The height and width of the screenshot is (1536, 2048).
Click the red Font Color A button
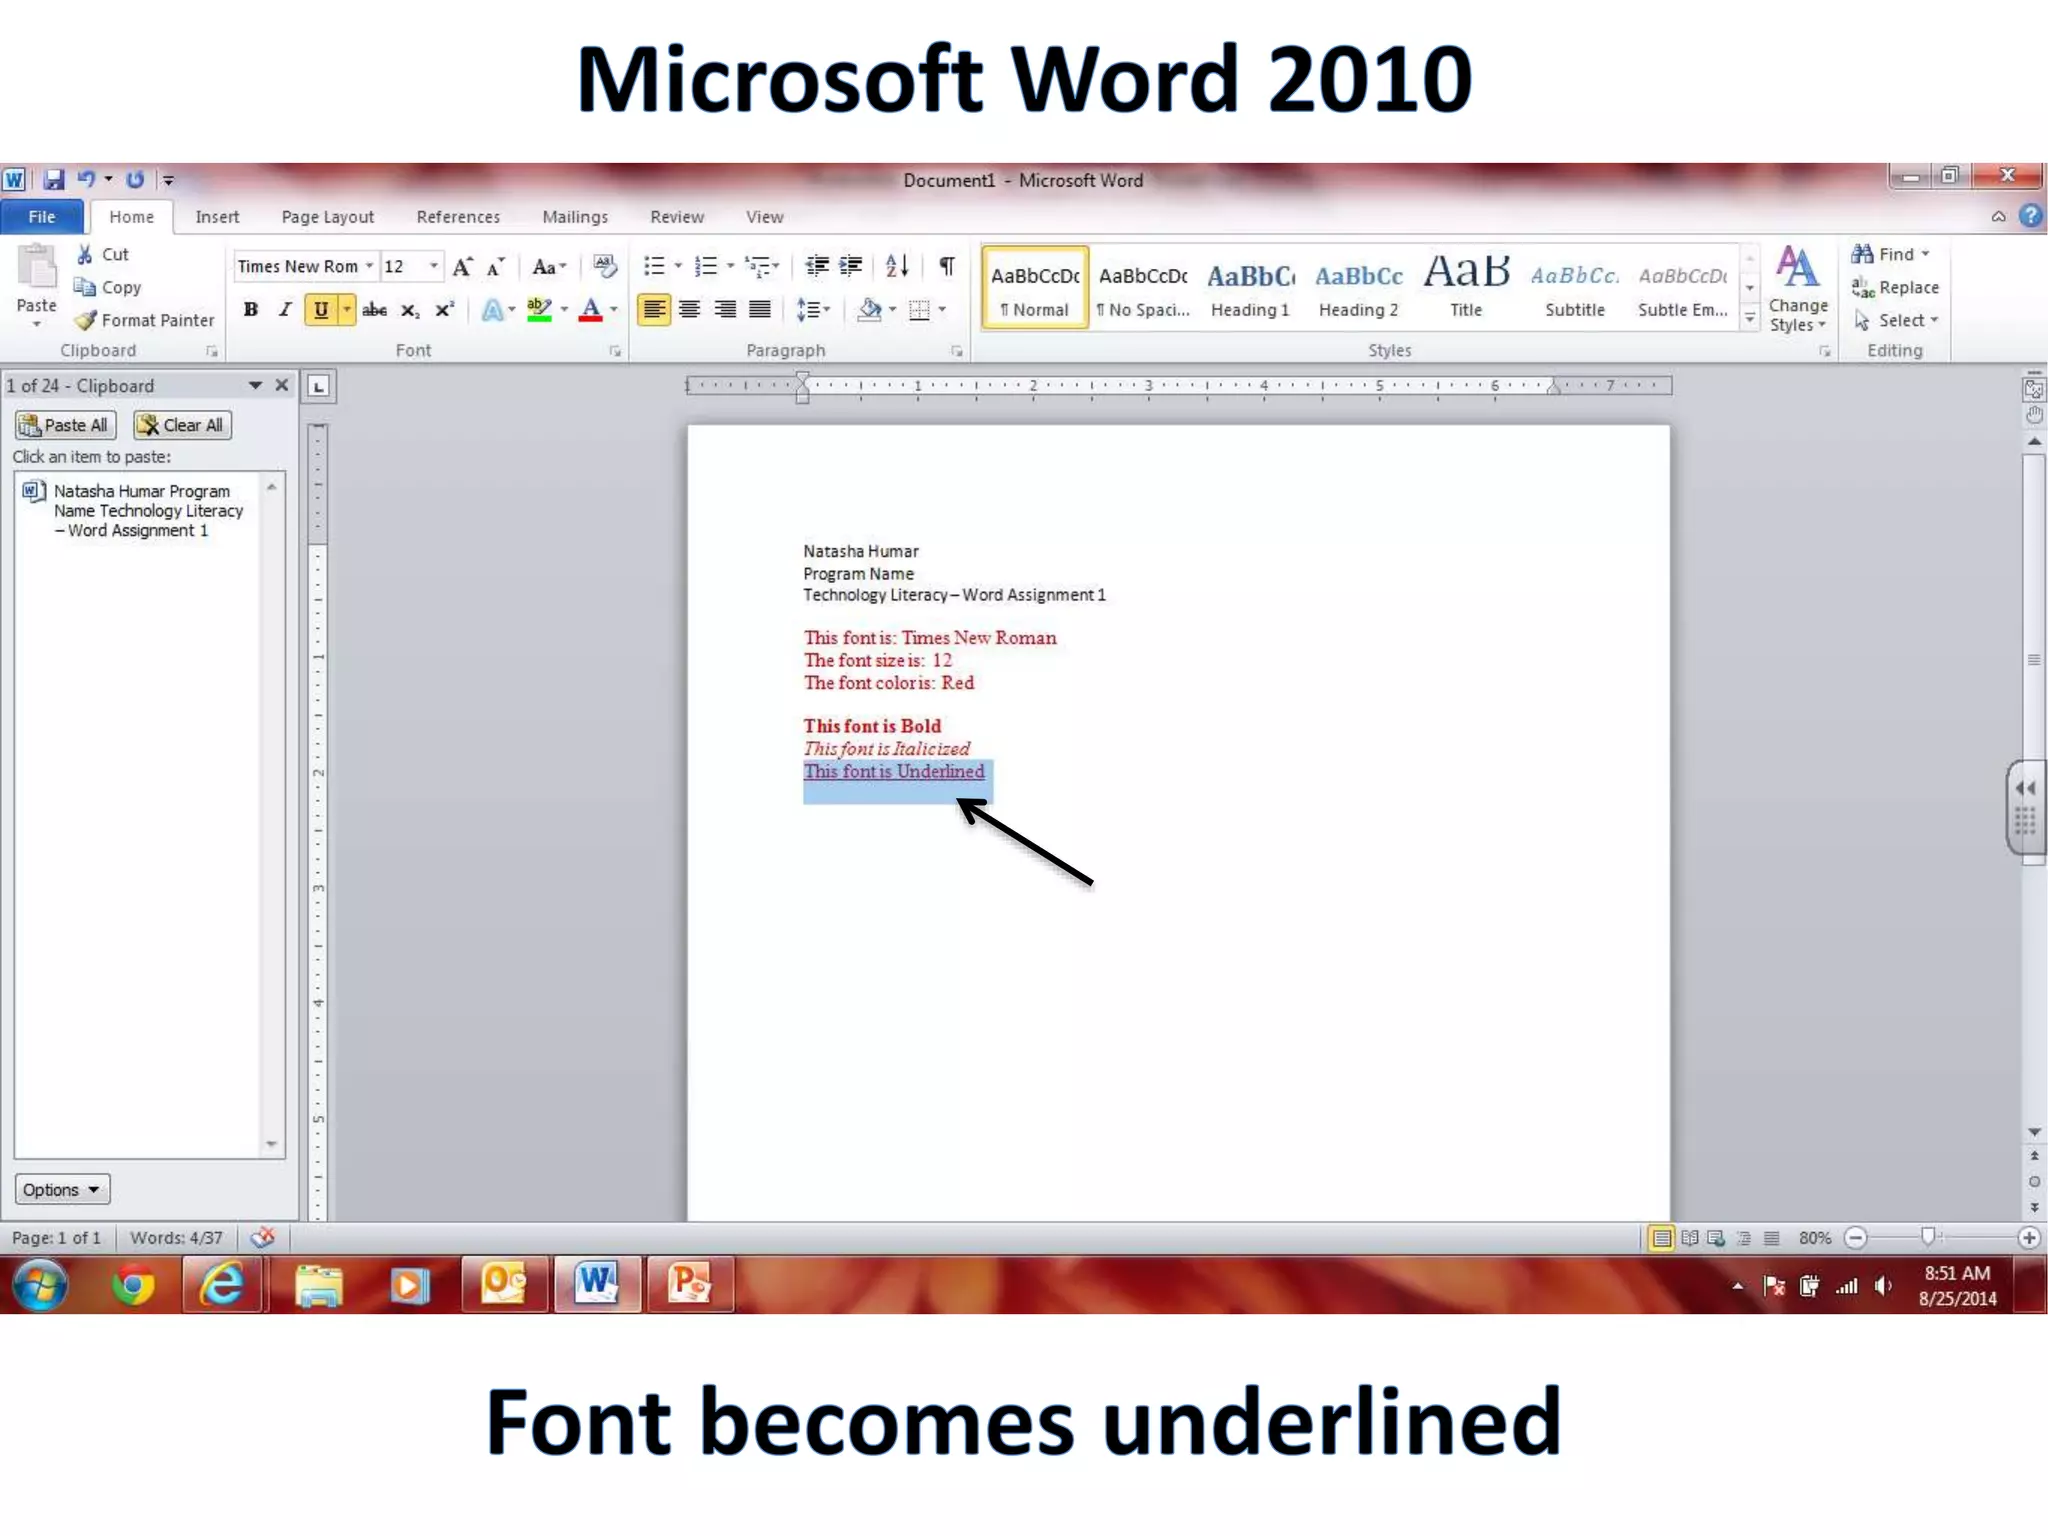click(591, 310)
